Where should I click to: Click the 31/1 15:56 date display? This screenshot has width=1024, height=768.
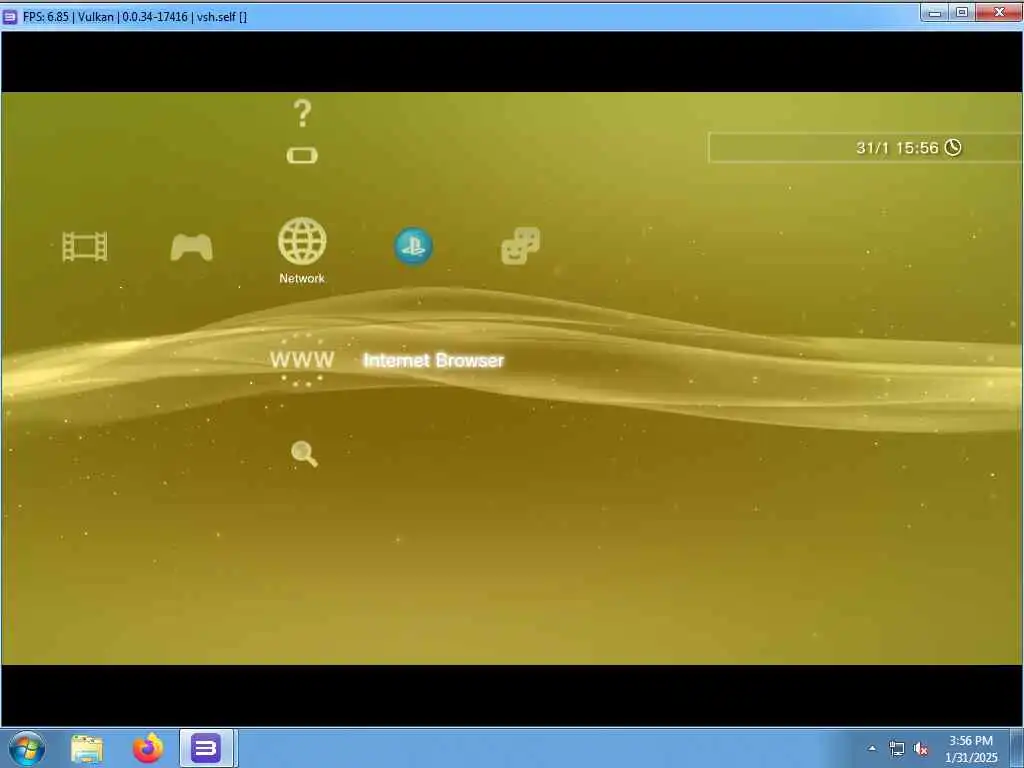coord(897,148)
